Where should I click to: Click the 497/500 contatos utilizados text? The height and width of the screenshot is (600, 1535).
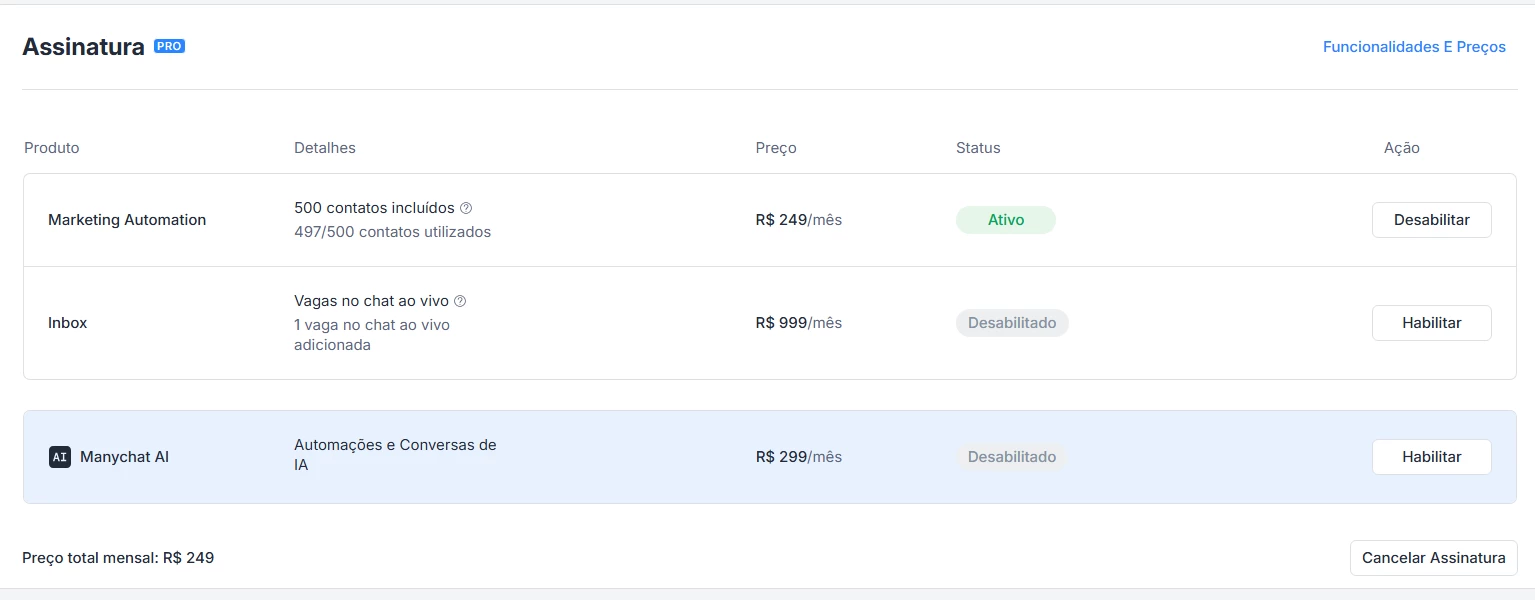click(x=393, y=232)
